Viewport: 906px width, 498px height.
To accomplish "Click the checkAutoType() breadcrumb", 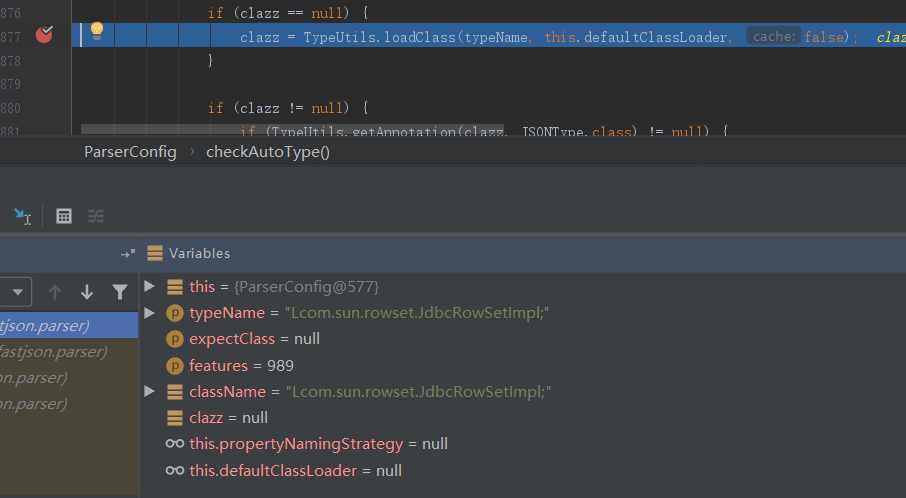I will pos(267,152).
